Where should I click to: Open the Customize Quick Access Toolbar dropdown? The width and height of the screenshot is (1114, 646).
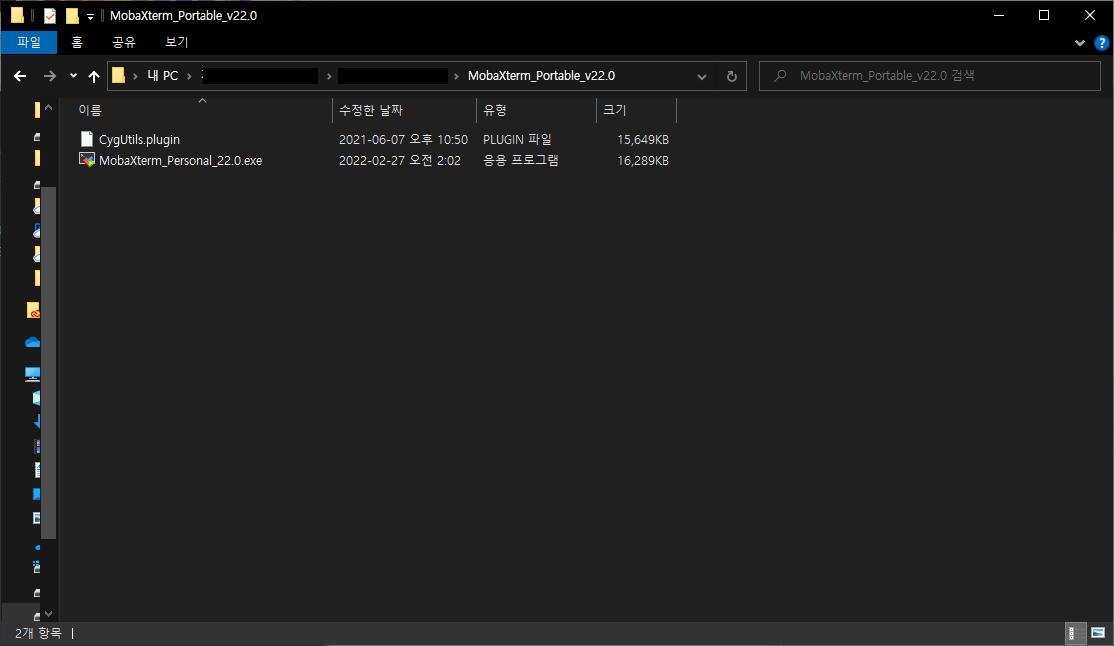[90, 16]
